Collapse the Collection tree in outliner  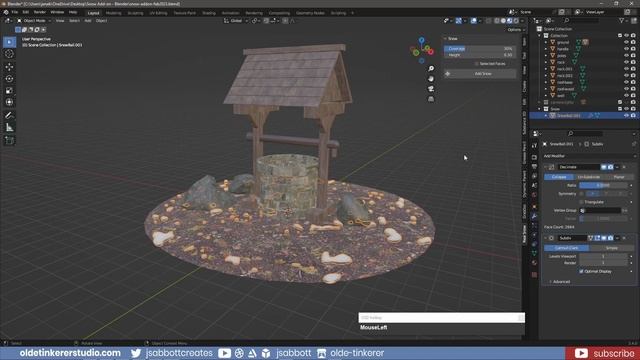[x=540, y=36]
